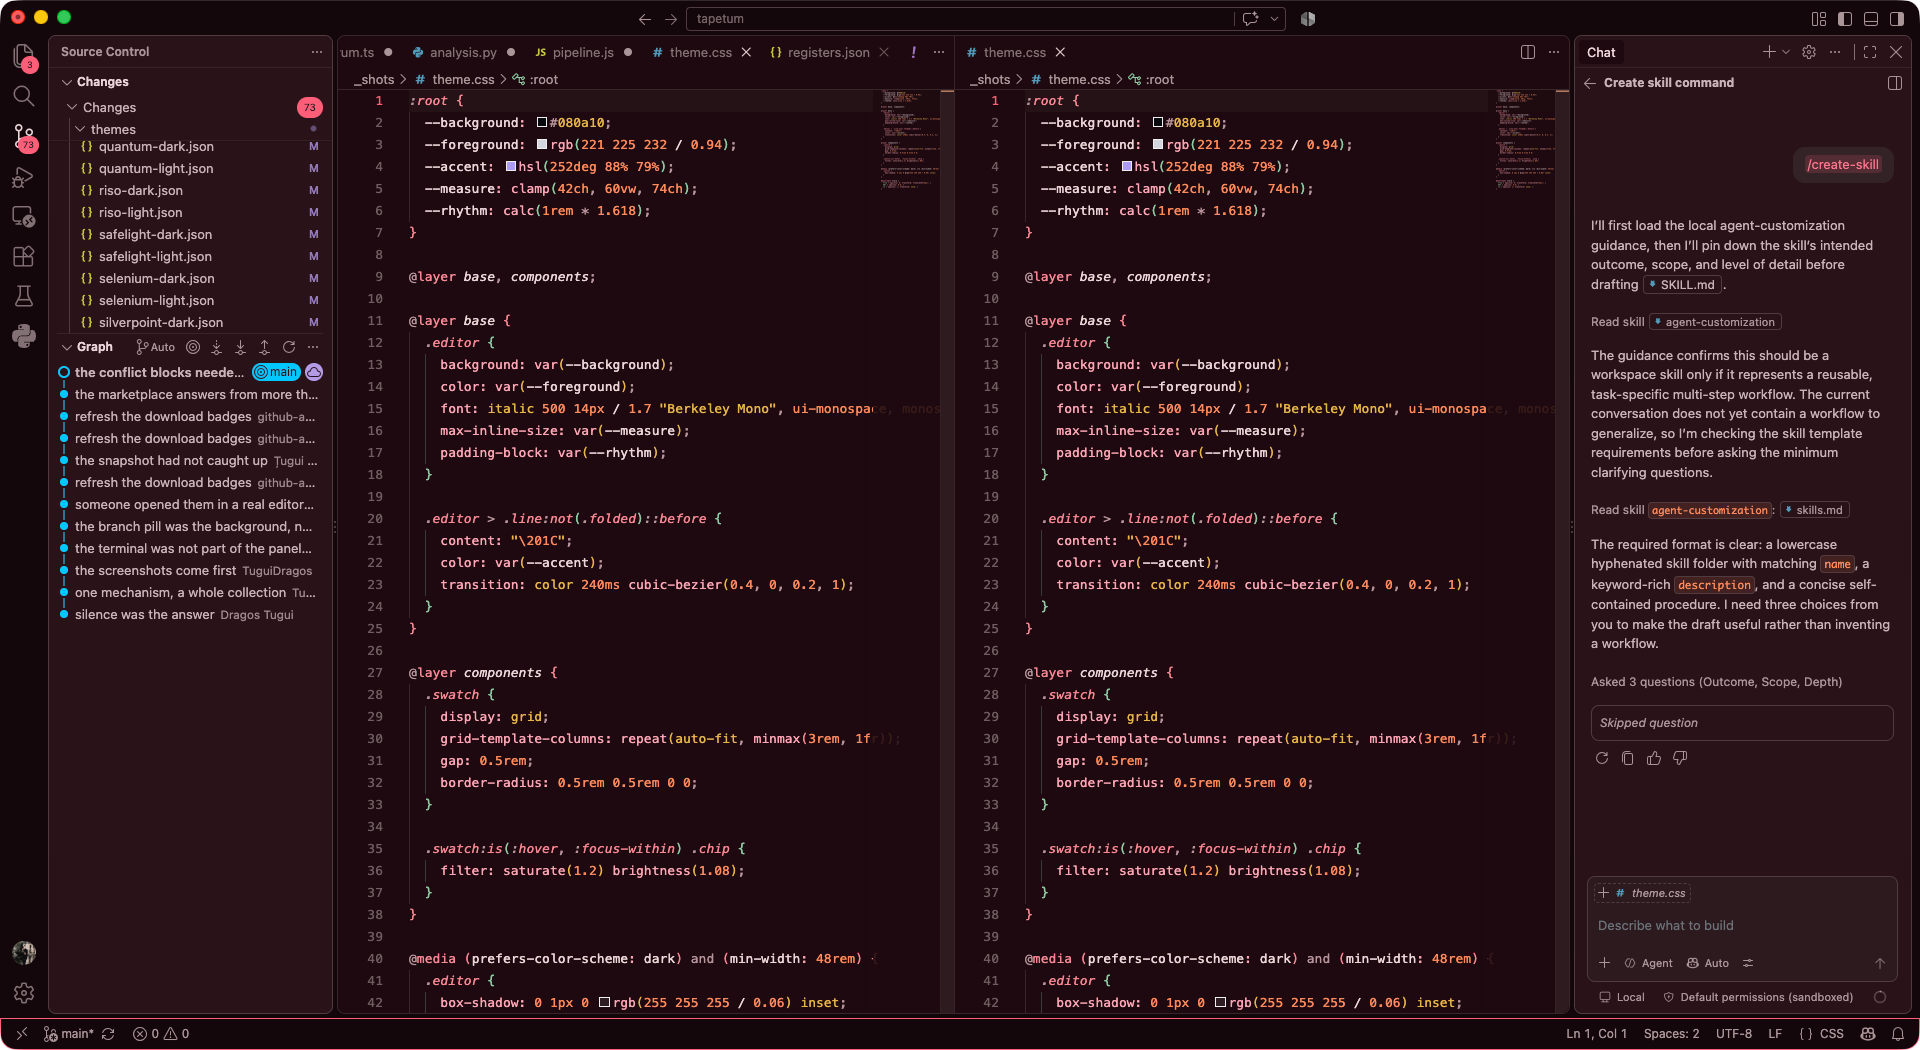
Task: Open the Agent mode picker
Action: pos(1648,963)
